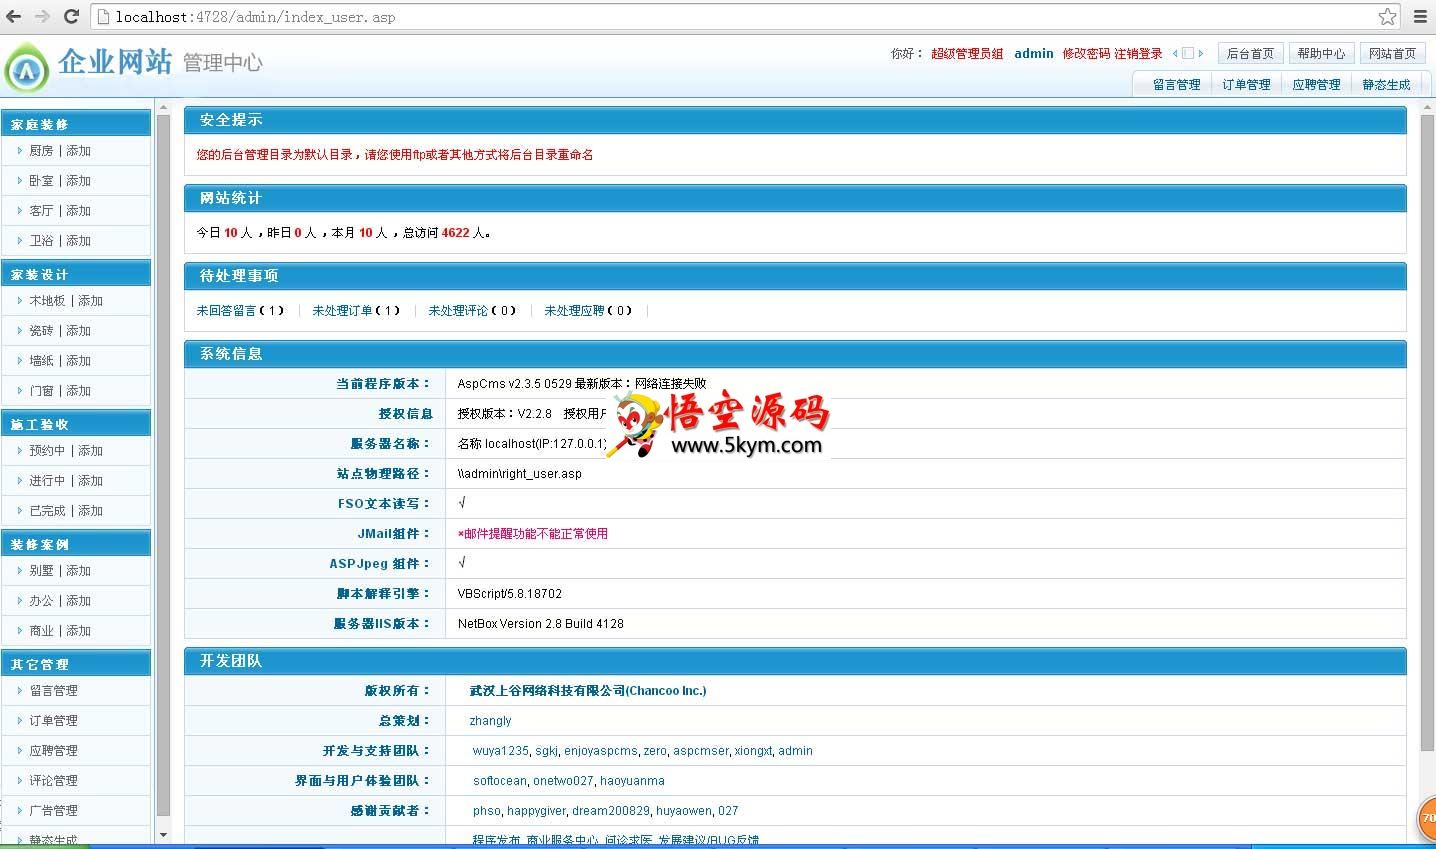Open 留言管理 in the left sidebar
The width and height of the screenshot is (1436, 849).
53,691
